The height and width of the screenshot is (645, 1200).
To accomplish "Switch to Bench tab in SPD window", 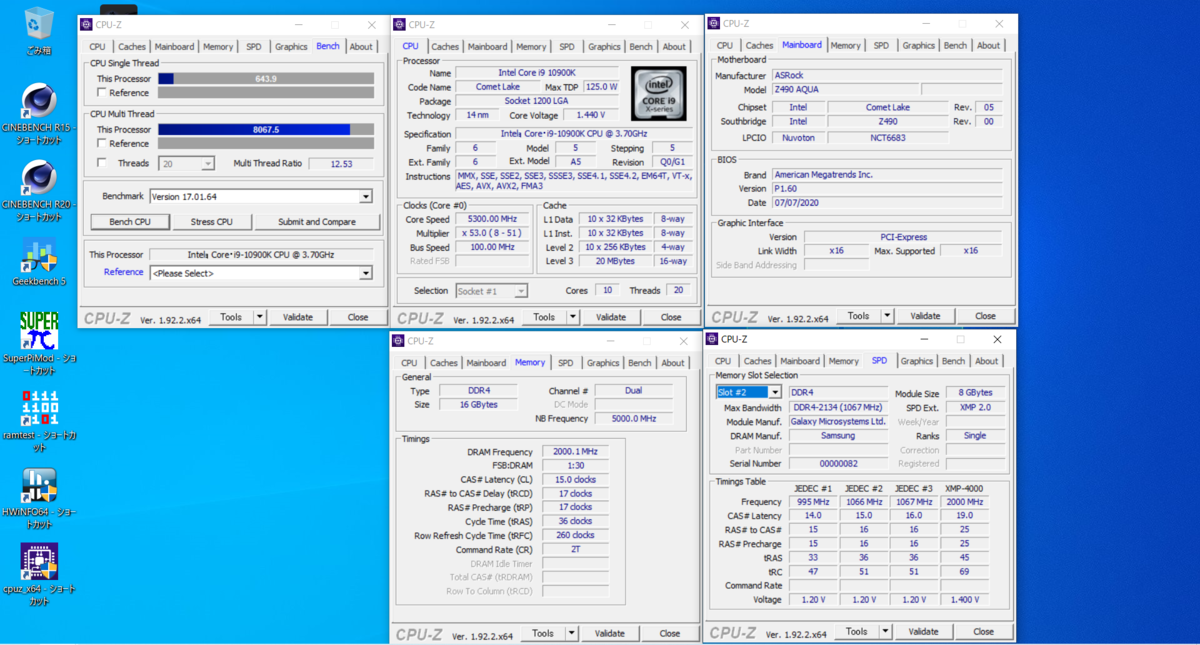I will click(x=954, y=361).
